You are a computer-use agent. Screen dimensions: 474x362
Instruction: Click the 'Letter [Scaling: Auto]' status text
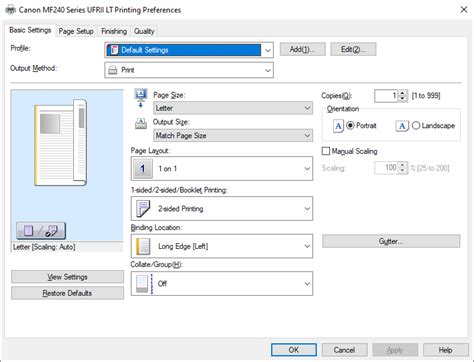click(44, 247)
